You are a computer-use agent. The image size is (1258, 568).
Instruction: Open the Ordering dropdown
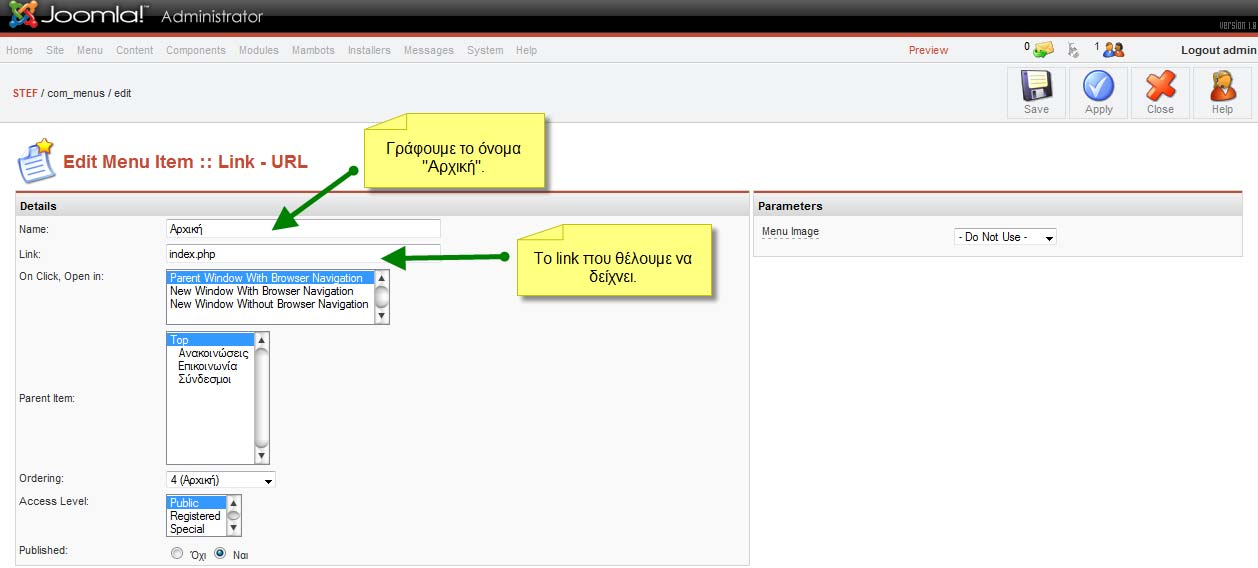[x=221, y=480]
